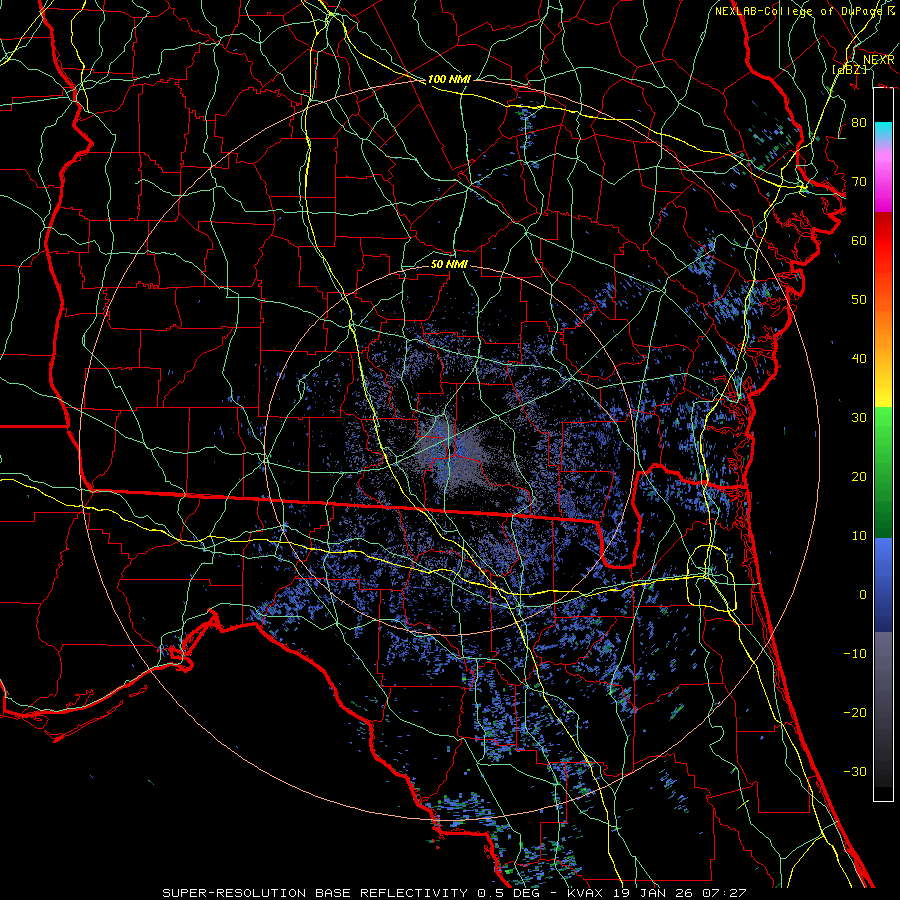The width and height of the screenshot is (900, 900).
Task: Click the -30 dBZ scale value
Action: [855, 772]
